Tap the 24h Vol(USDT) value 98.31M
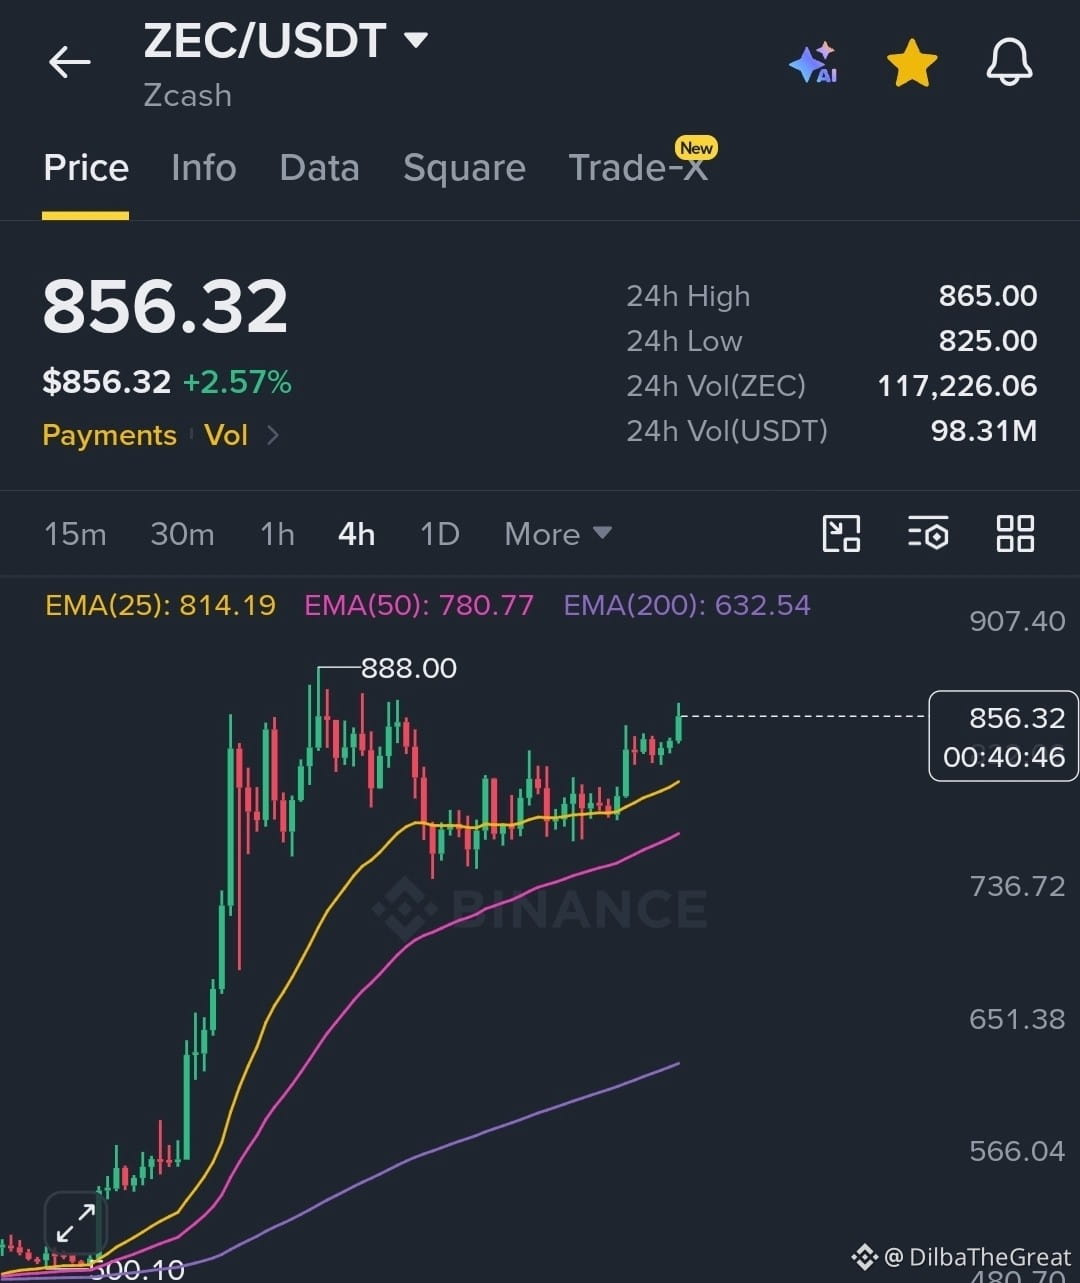The image size is (1080, 1283). click(x=984, y=431)
